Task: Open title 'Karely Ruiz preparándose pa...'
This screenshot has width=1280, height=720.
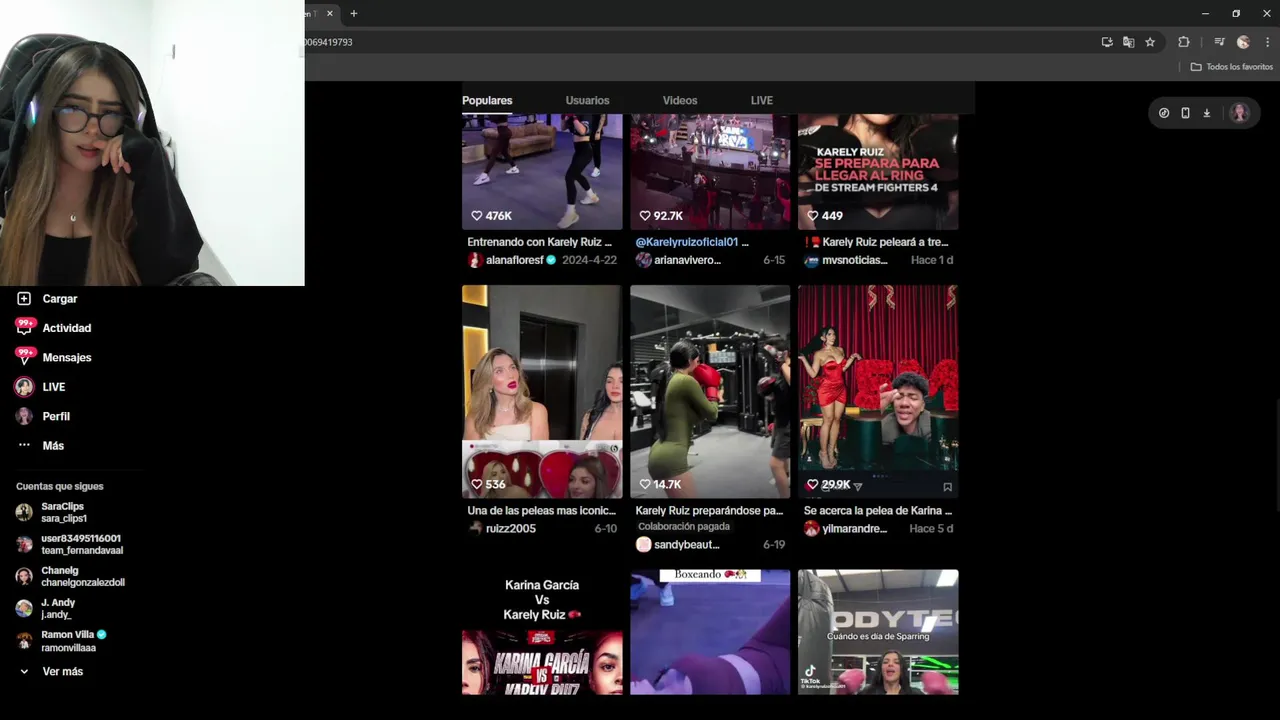Action: [x=709, y=511]
